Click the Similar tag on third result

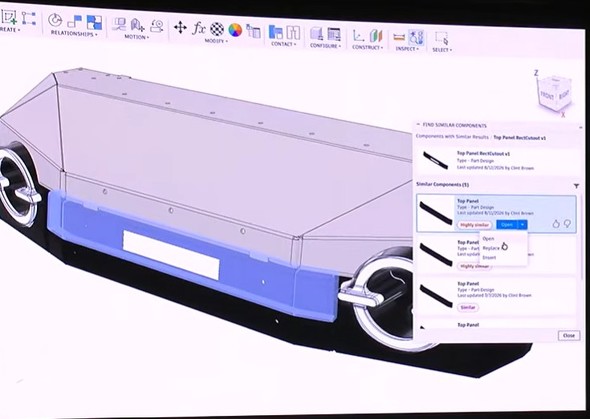click(468, 307)
